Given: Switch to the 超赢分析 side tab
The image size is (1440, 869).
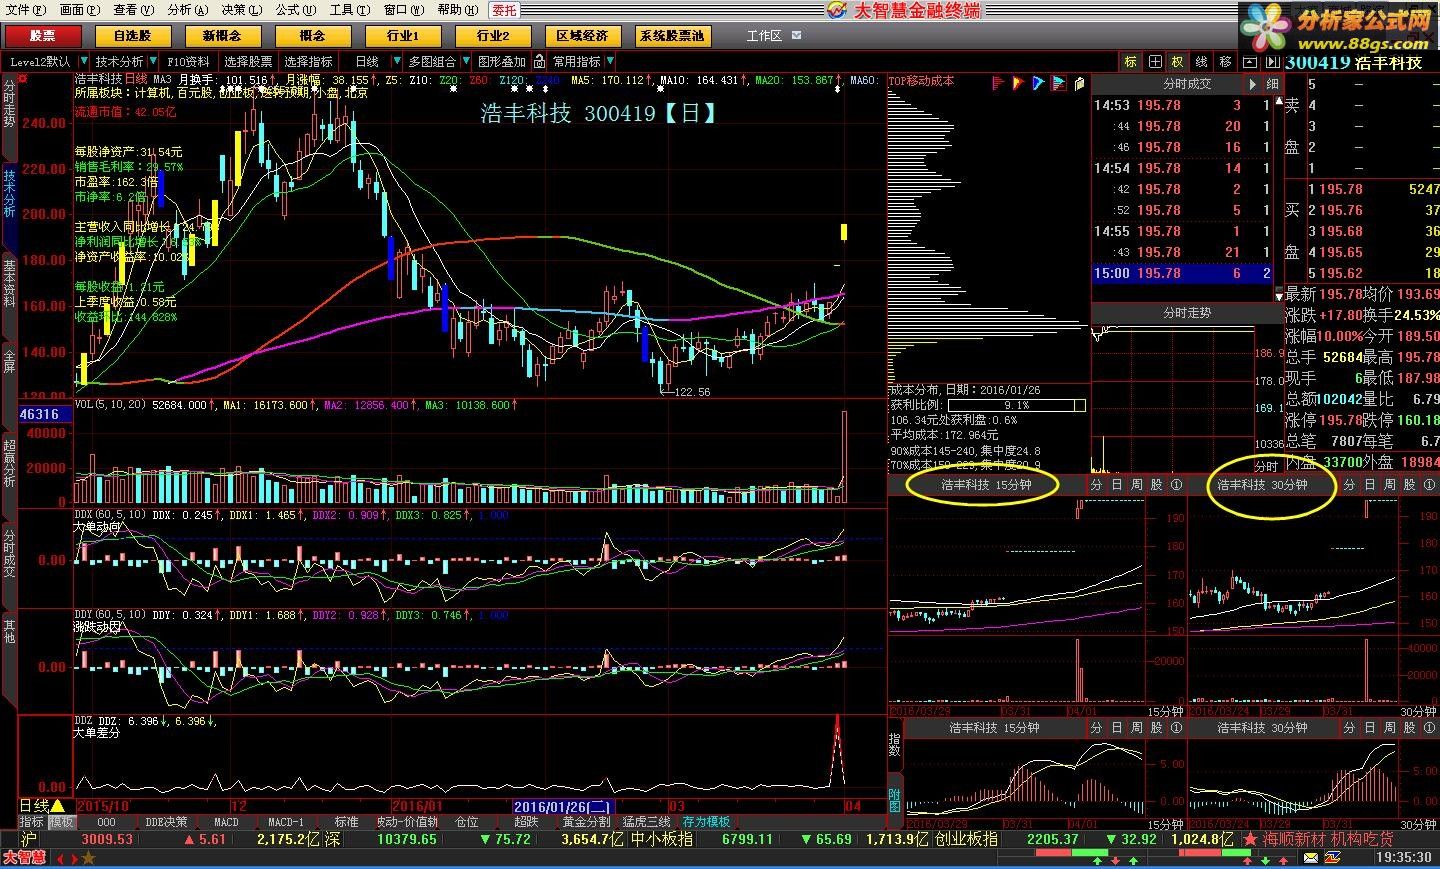Looking at the screenshot, I should click(x=9, y=463).
